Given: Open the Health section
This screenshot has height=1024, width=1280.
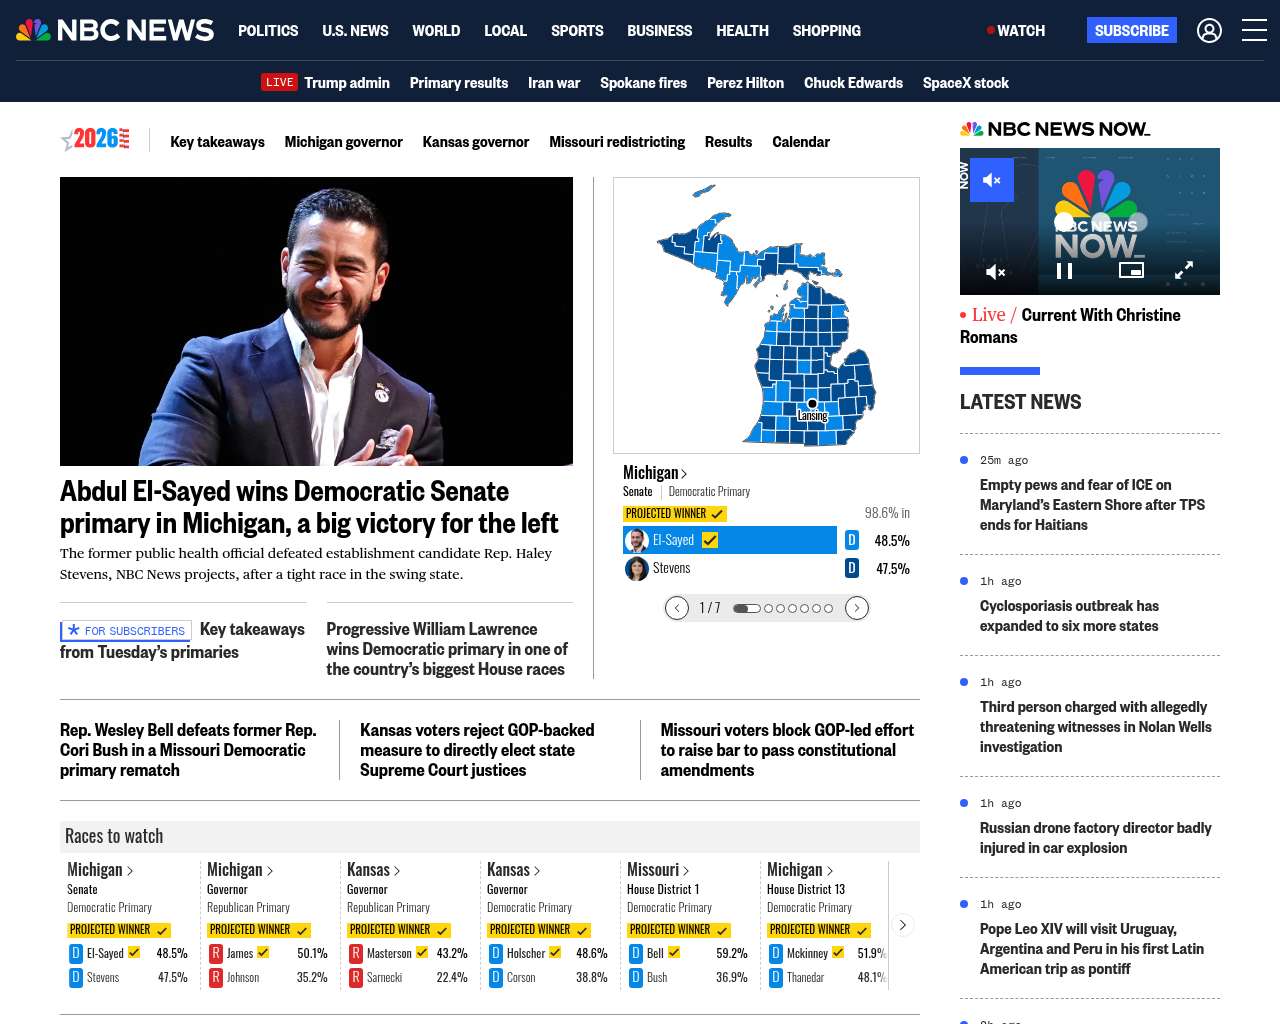Looking at the screenshot, I should click(x=742, y=31).
